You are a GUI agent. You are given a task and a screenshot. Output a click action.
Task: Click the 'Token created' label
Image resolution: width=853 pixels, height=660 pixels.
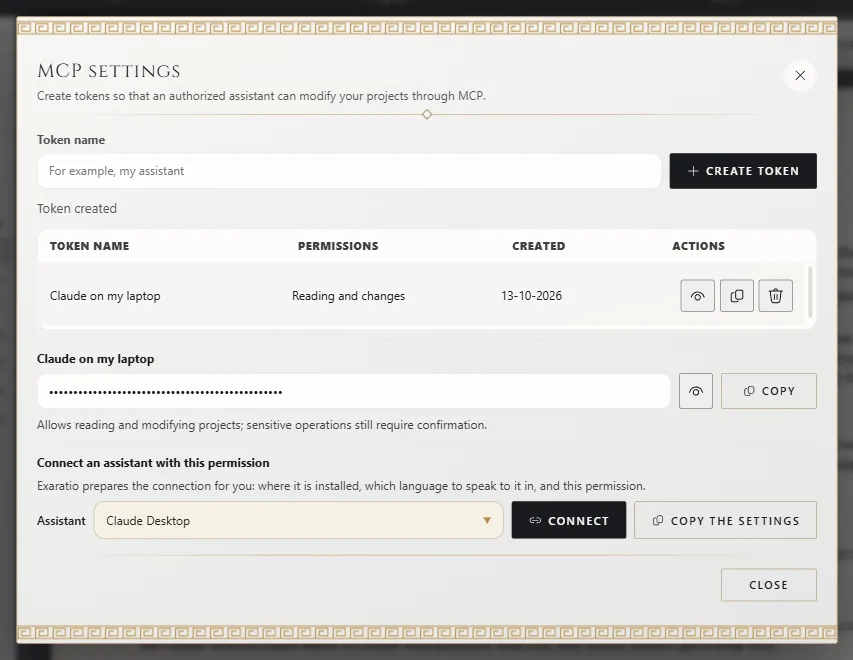pos(77,208)
